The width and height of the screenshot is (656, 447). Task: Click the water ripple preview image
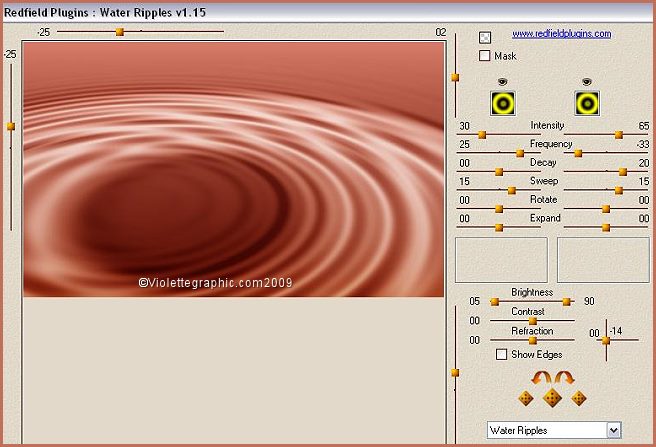pos(233,170)
